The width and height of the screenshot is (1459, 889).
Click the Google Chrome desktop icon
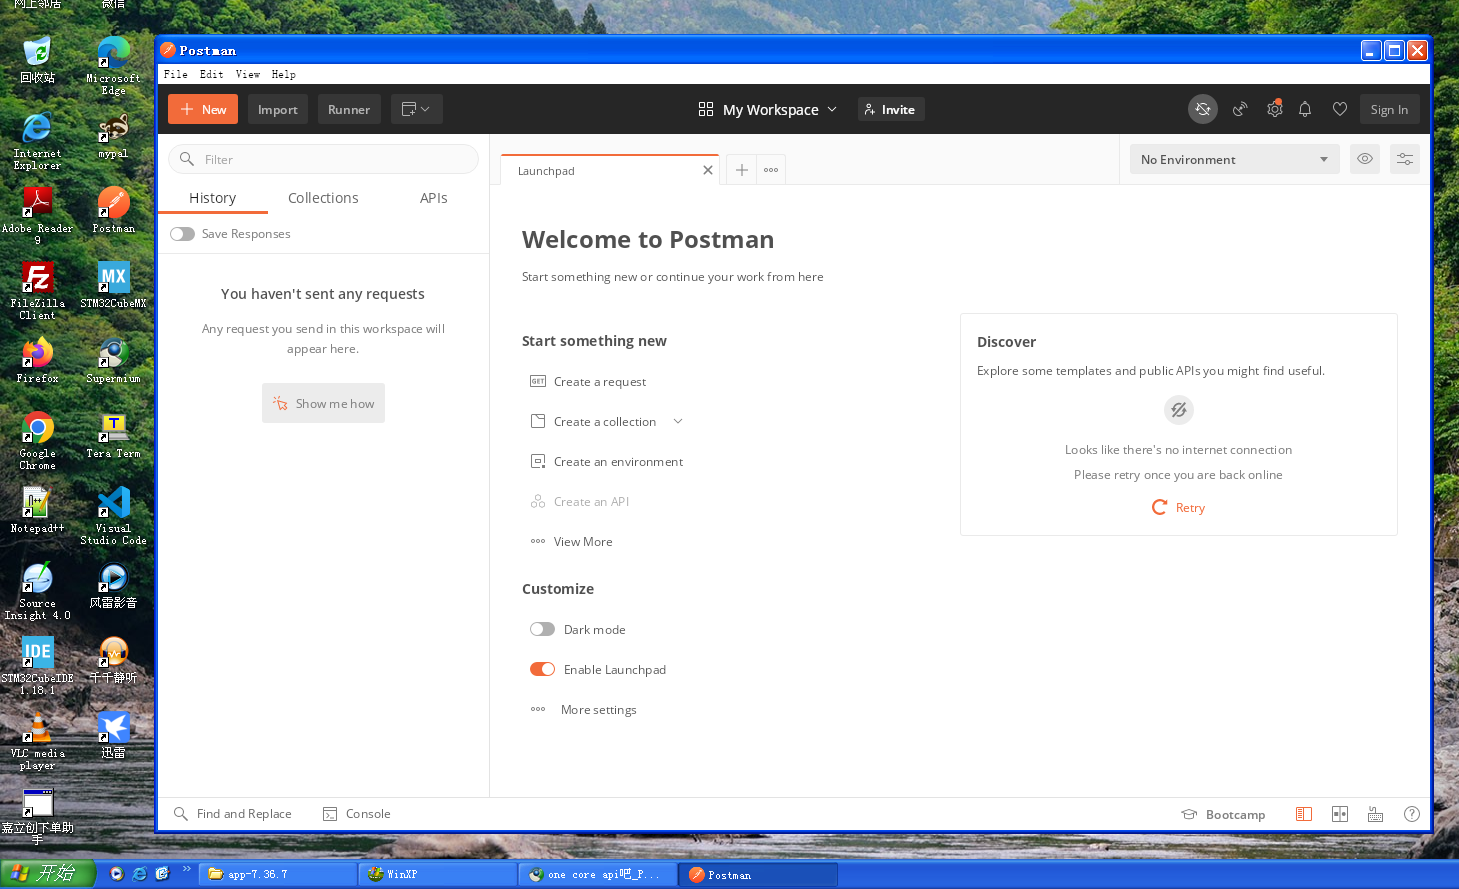tap(37, 441)
